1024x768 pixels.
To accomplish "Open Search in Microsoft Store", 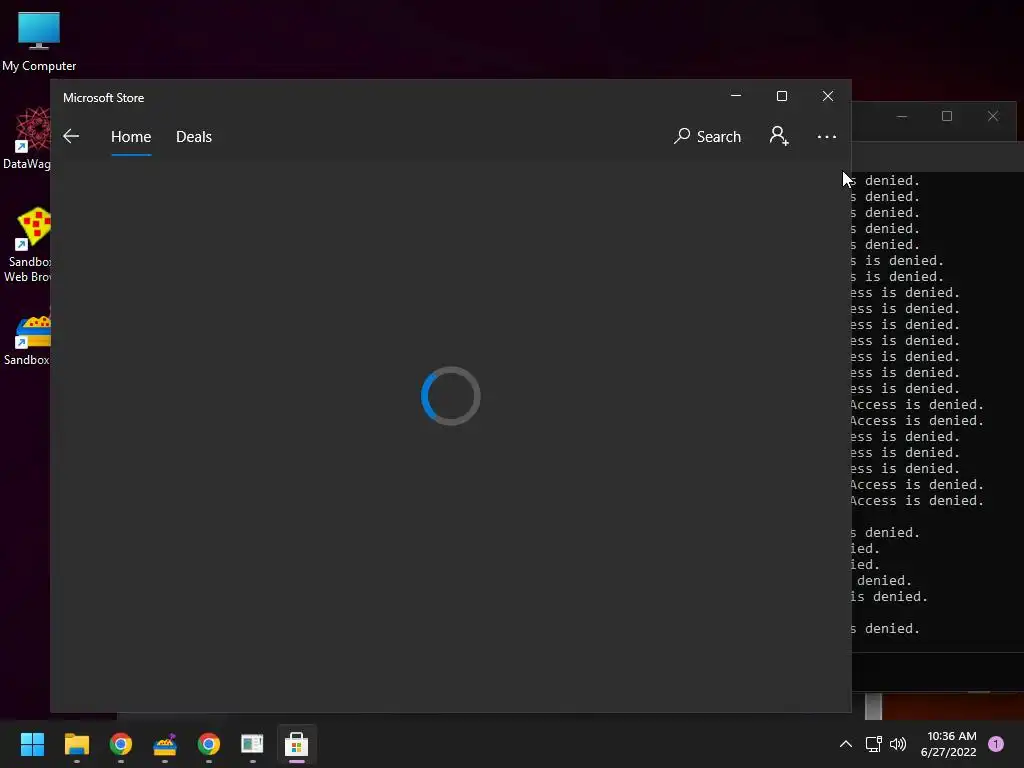I will (707, 136).
